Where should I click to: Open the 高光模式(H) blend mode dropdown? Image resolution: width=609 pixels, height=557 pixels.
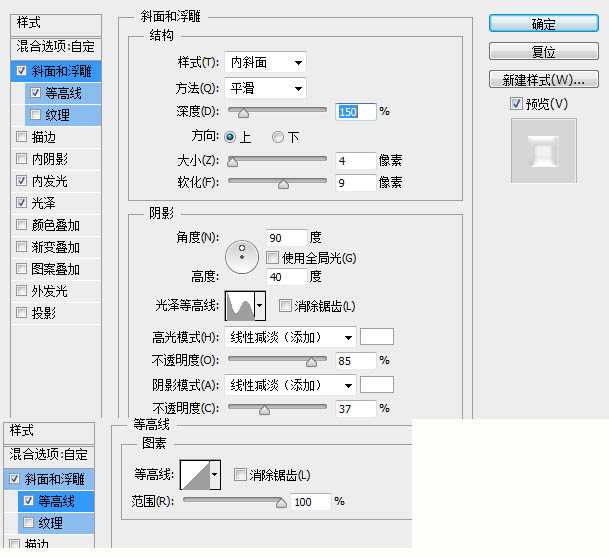(290, 337)
